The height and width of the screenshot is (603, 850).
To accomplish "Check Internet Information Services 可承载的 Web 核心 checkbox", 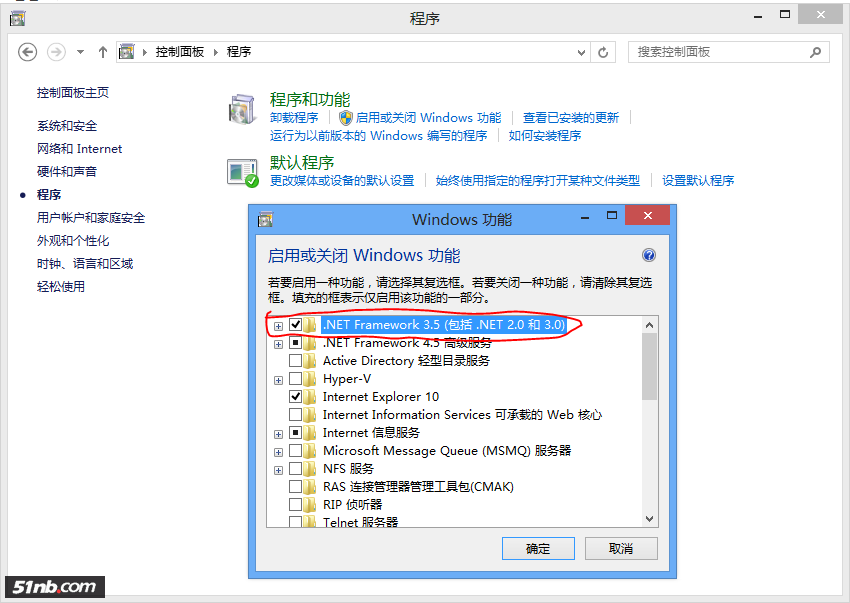I will click(295, 414).
